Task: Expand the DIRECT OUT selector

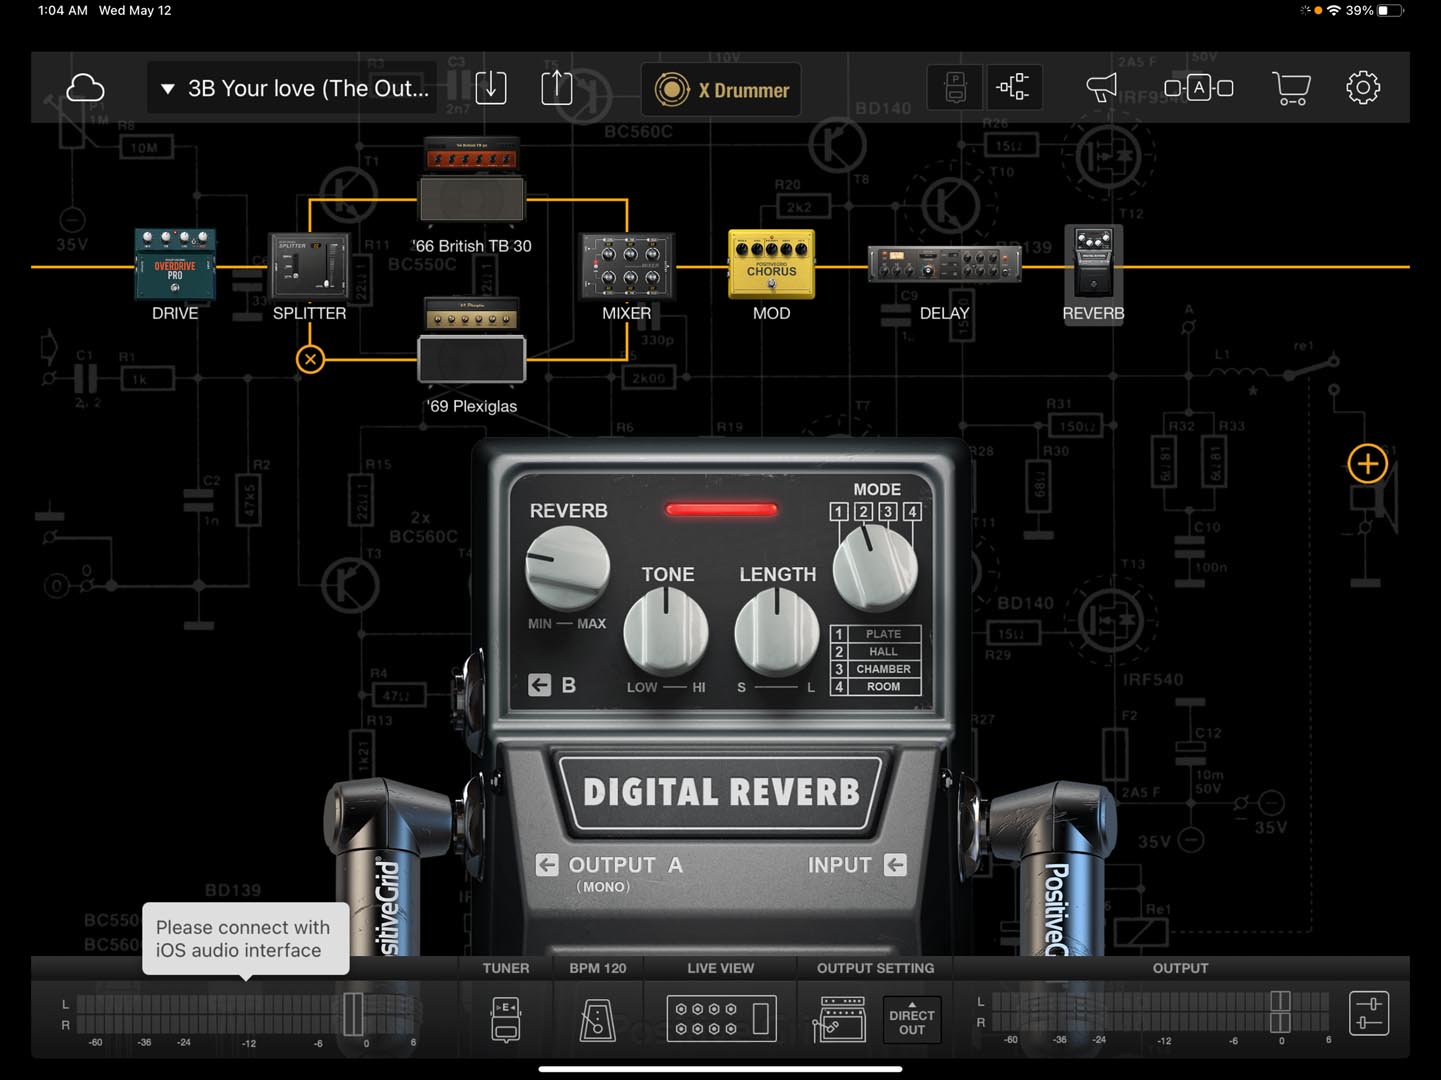Action: [x=912, y=1020]
